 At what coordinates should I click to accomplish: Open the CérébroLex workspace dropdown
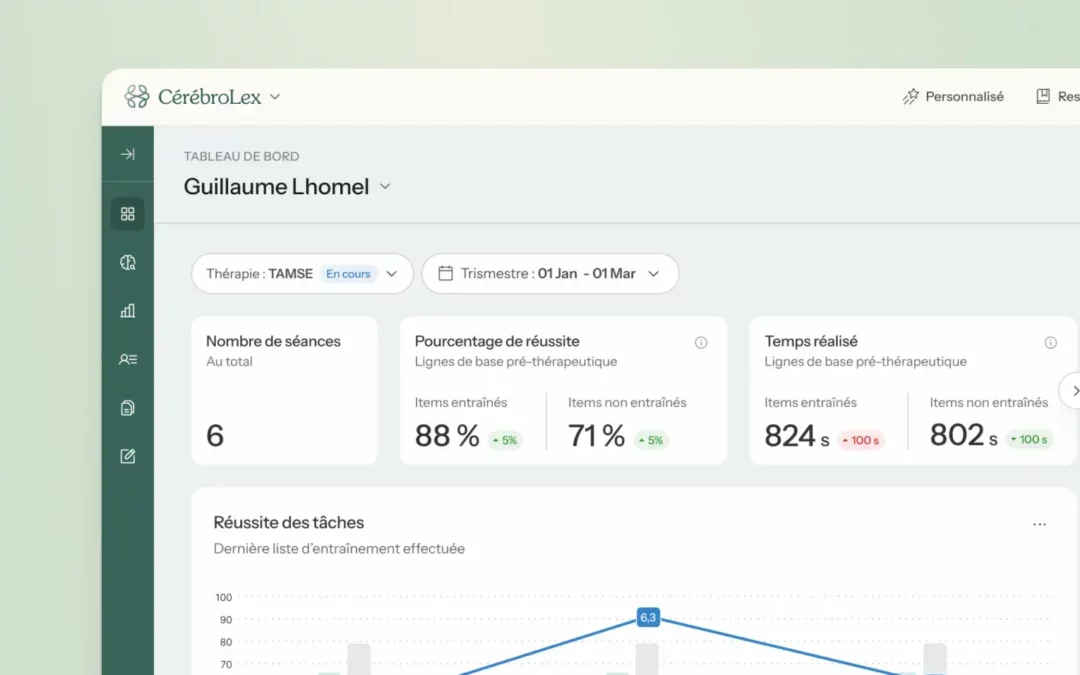275,97
